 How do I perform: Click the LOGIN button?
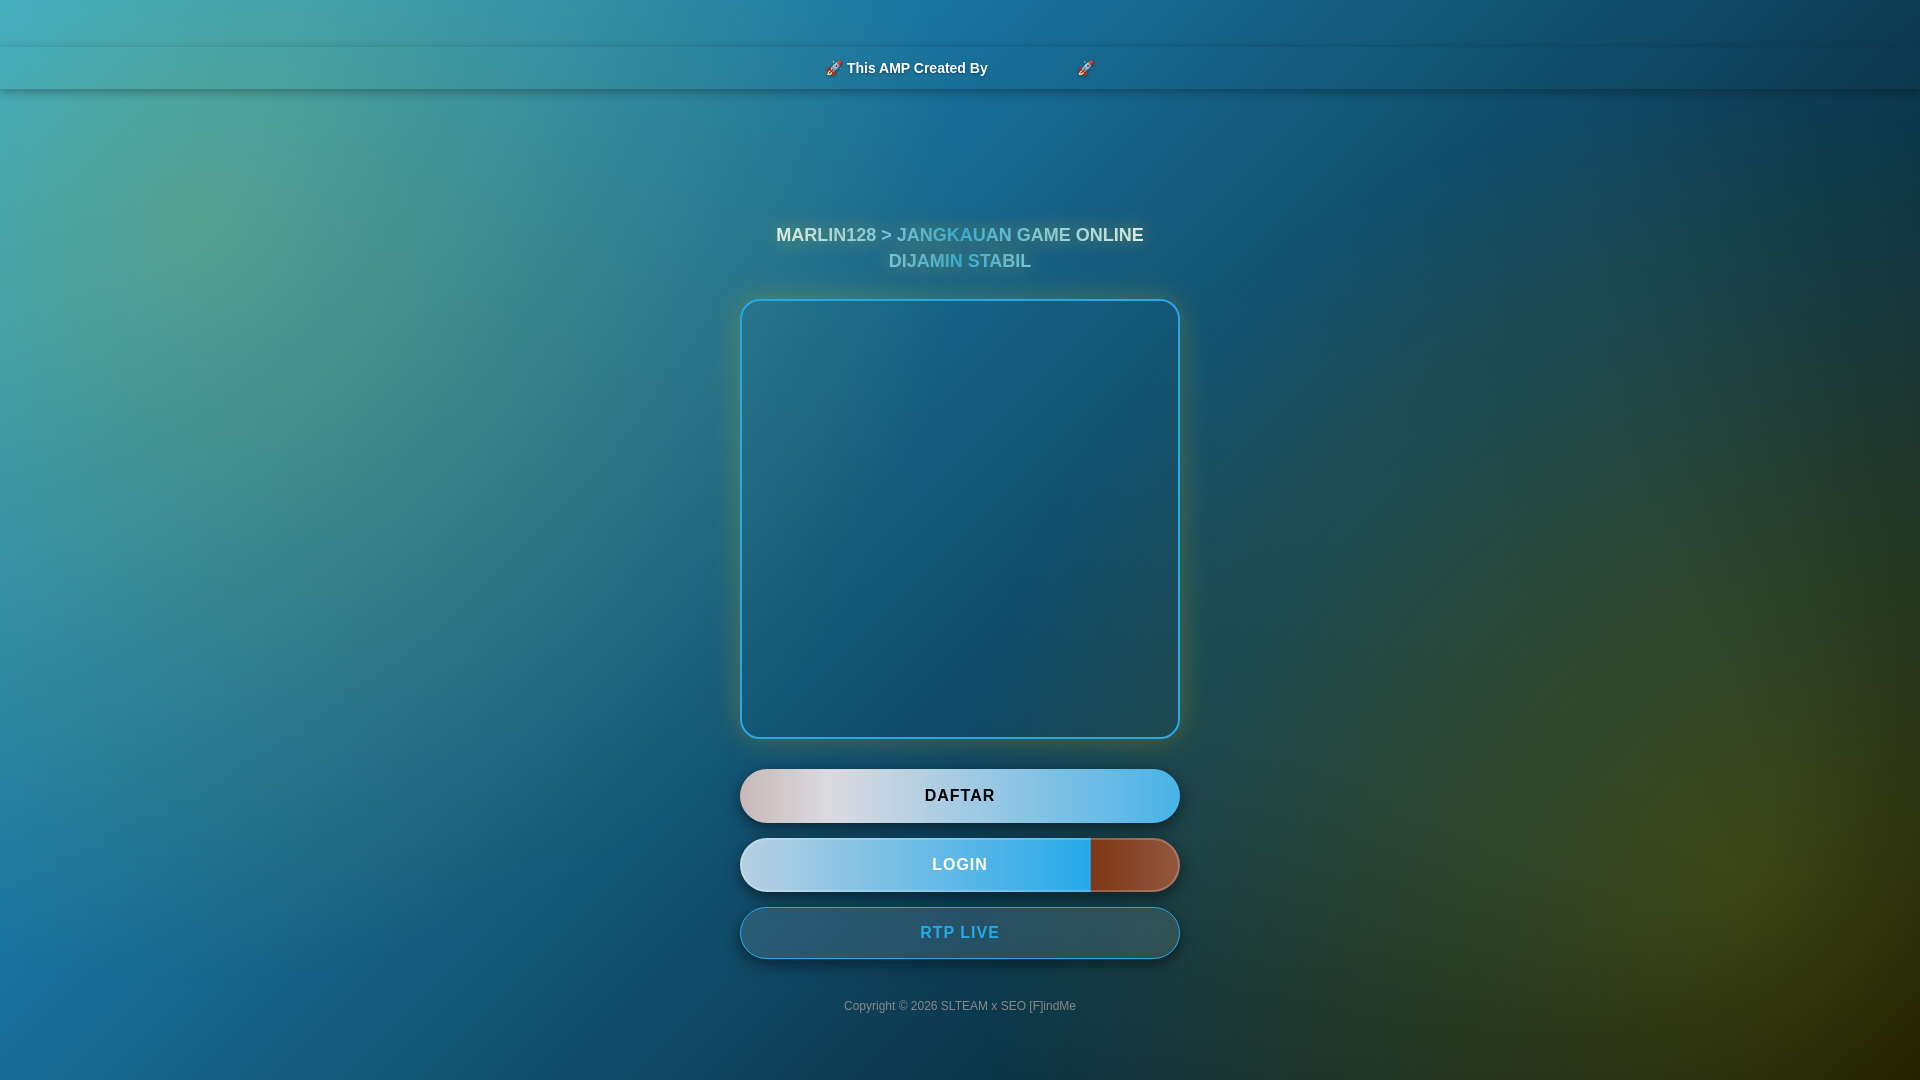[x=960, y=865]
